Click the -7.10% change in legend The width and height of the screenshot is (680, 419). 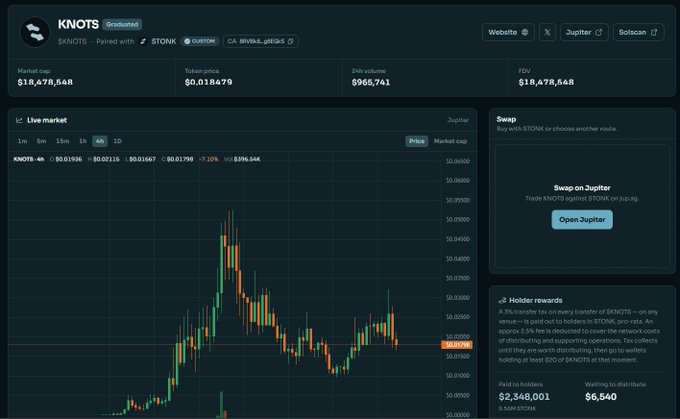point(209,159)
